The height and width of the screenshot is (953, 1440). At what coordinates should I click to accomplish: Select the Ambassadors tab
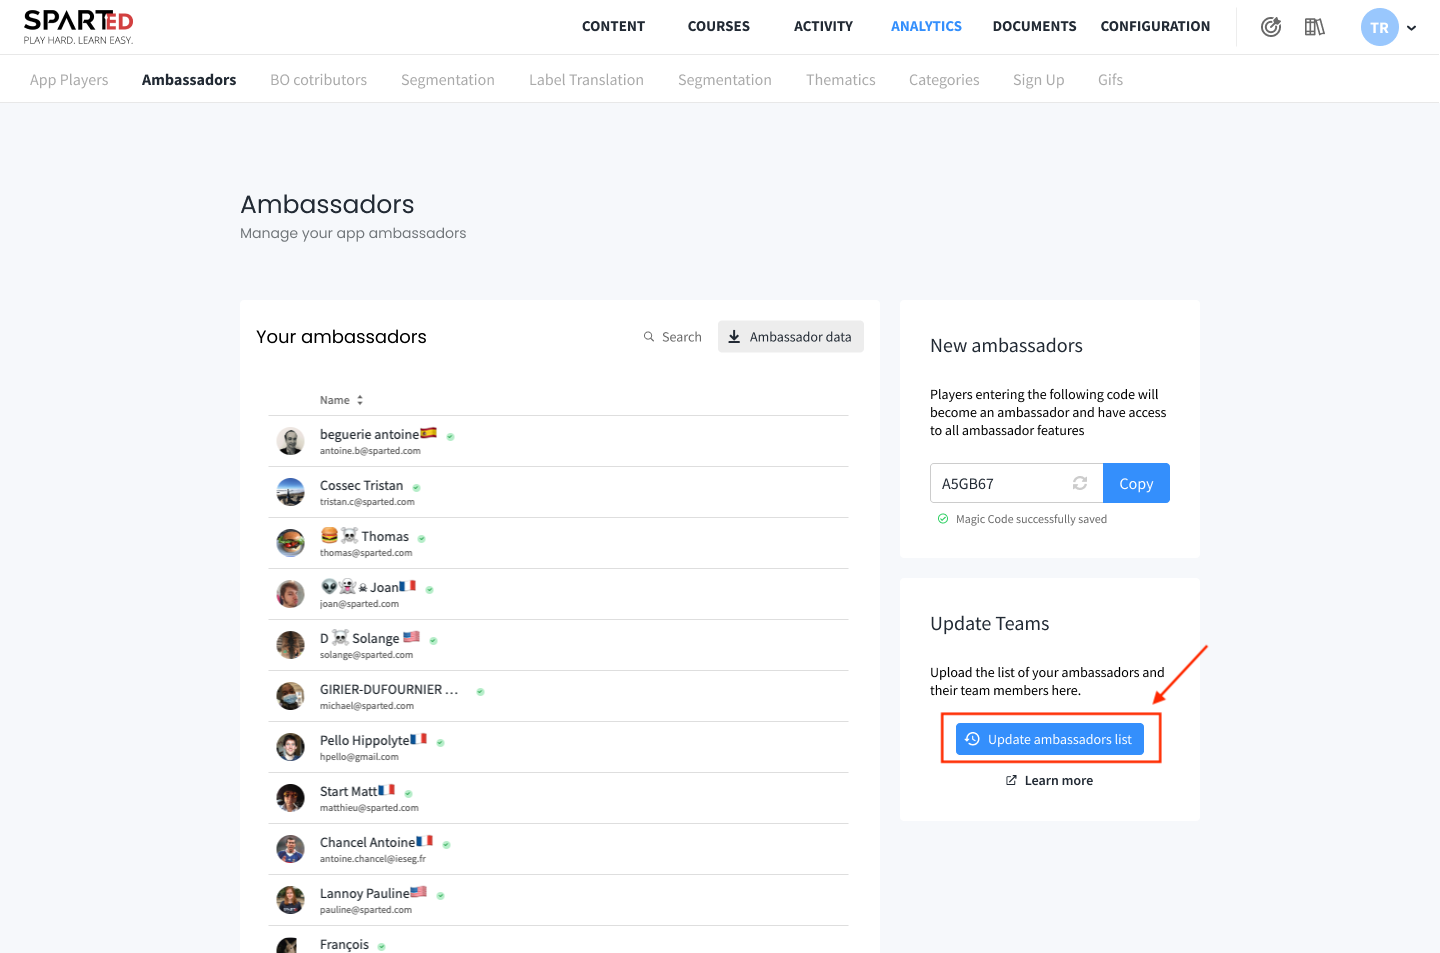[189, 80]
